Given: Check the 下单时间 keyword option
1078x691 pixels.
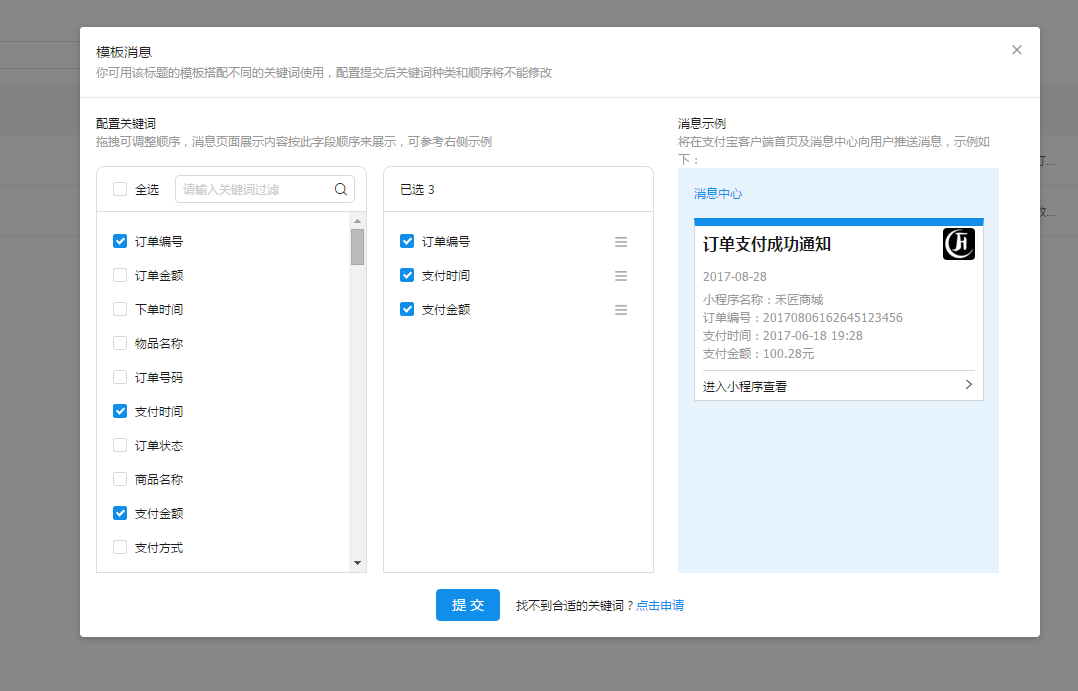Looking at the screenshot, I should point(120,309).
